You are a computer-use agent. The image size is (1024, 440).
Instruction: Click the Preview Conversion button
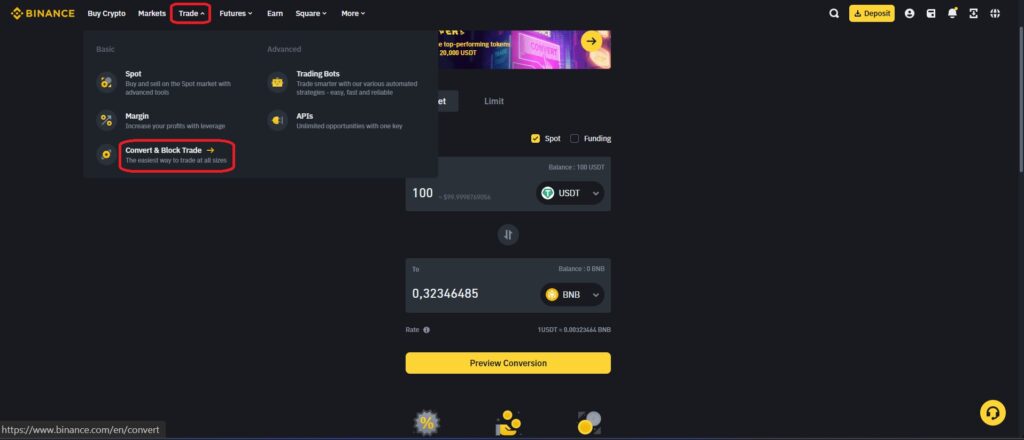[x=508, y=363]
